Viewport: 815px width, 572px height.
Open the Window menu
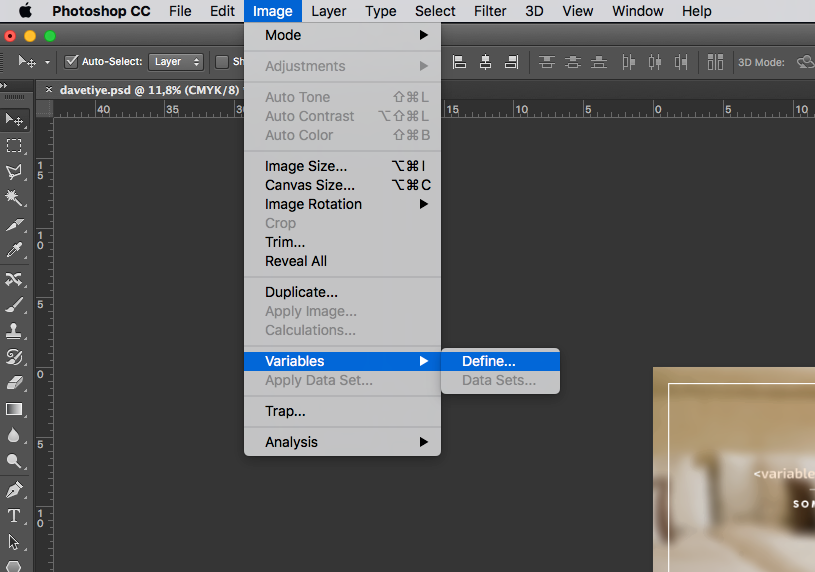point(638,11)
